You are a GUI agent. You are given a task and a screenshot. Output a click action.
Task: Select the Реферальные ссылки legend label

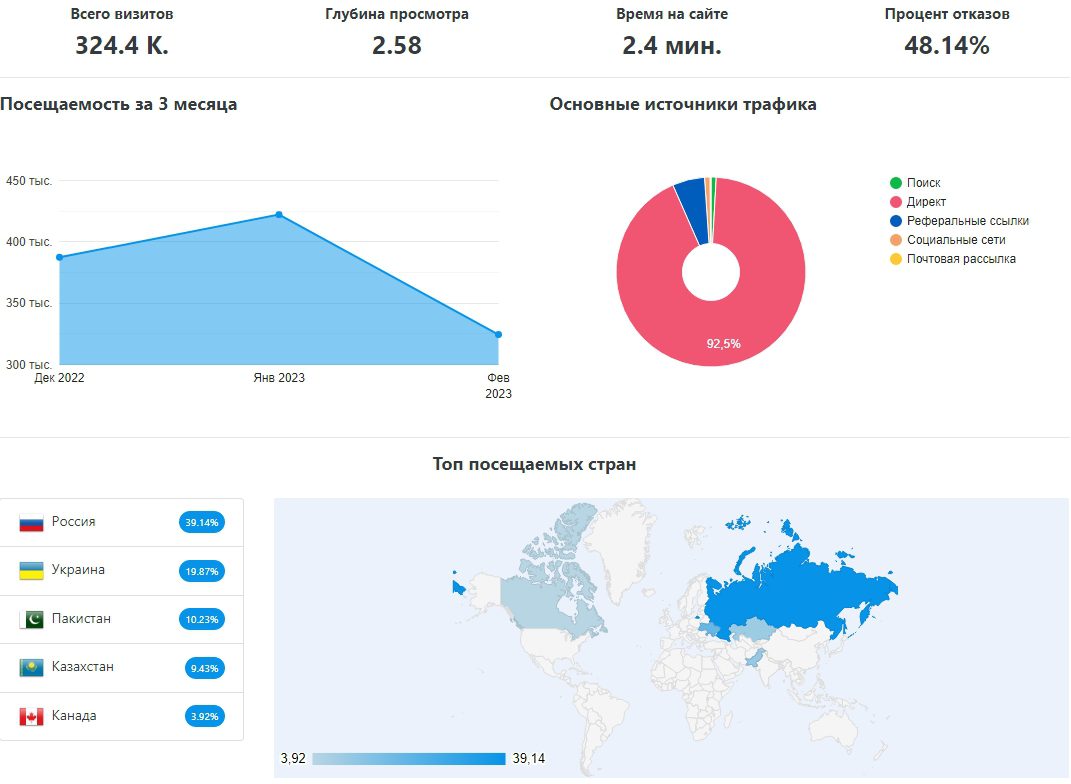[x=968, y=221]
